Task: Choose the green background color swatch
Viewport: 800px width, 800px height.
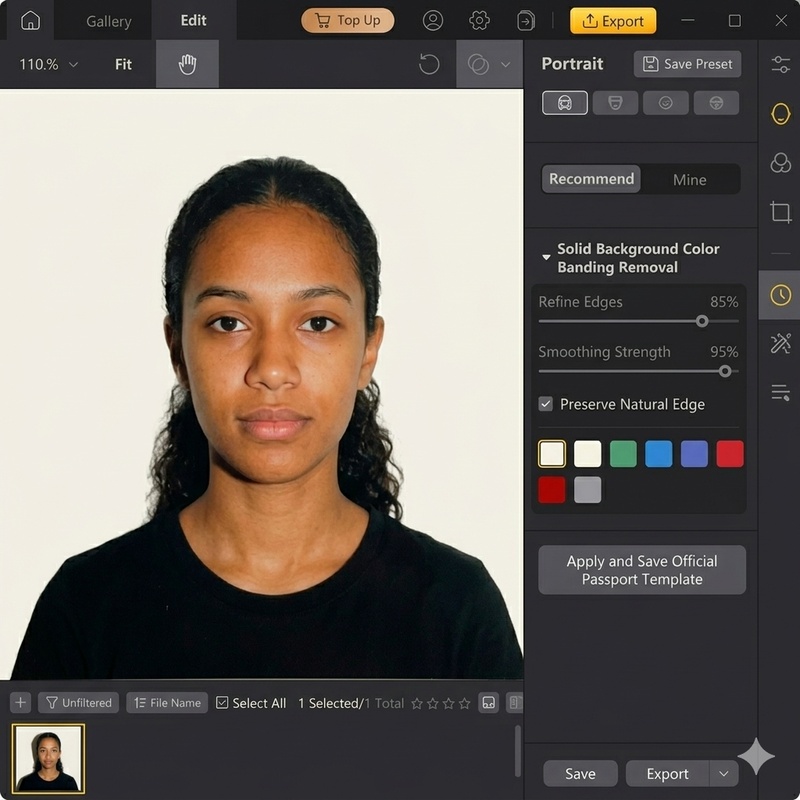Action: point(623,454)
